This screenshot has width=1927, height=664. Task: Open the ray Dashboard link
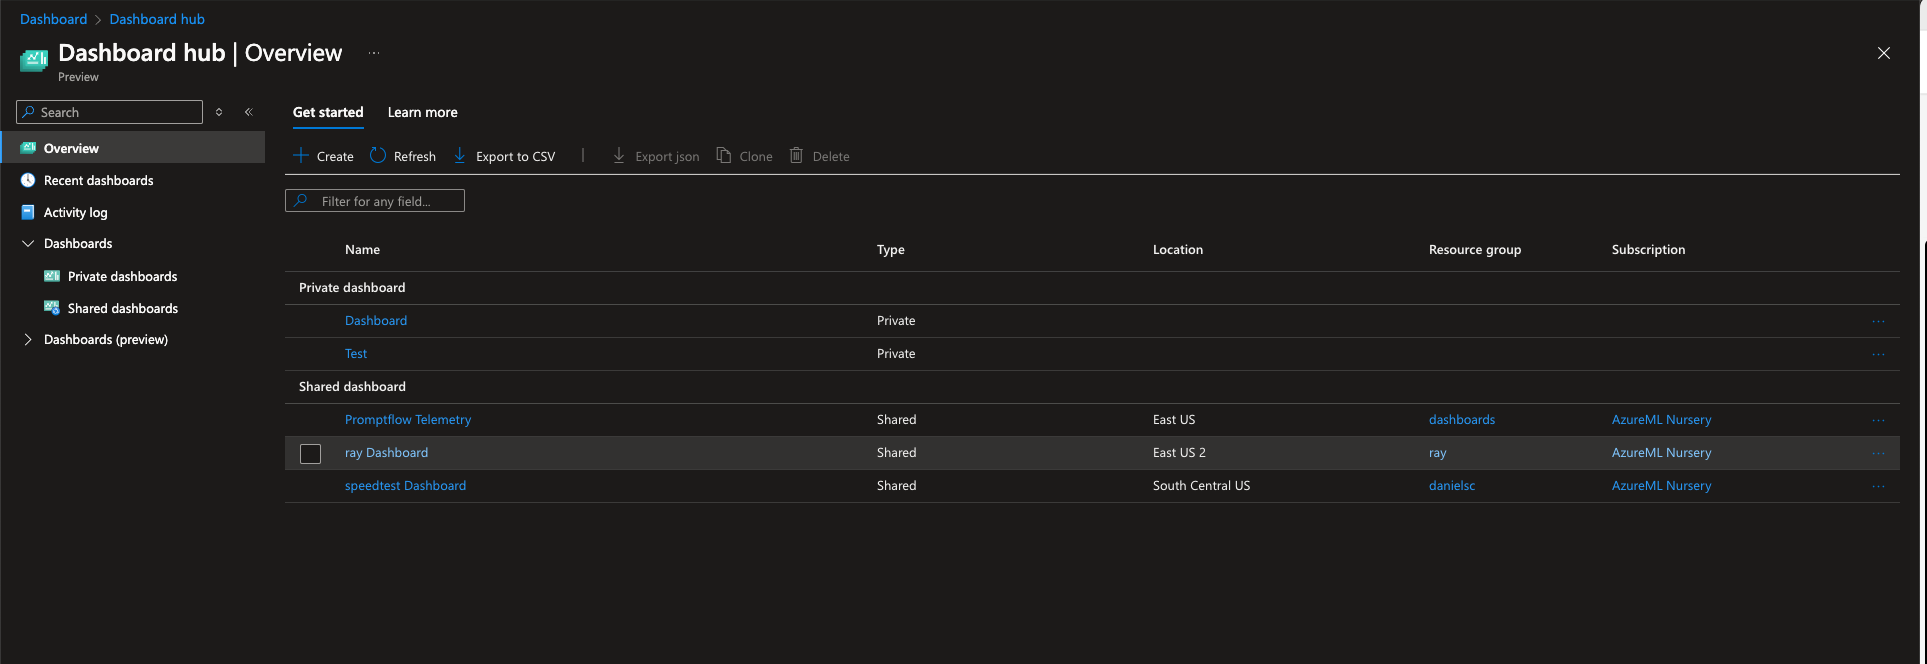coord(386,453)
